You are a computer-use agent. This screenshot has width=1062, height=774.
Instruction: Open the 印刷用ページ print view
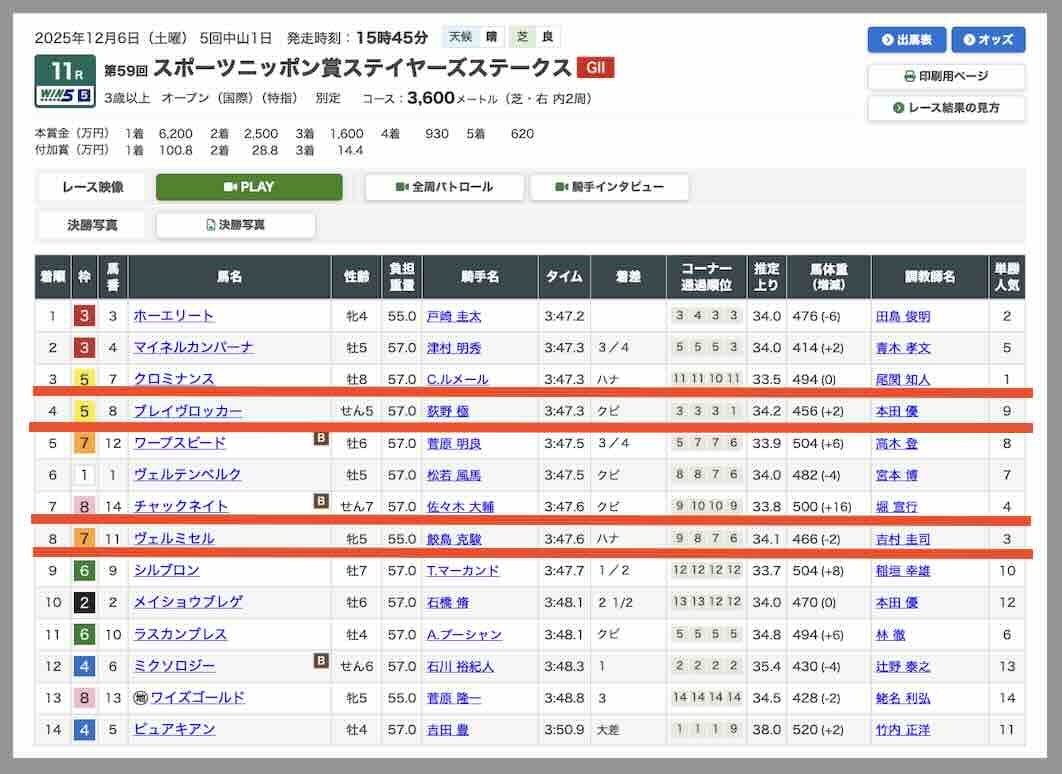point(946,76)
